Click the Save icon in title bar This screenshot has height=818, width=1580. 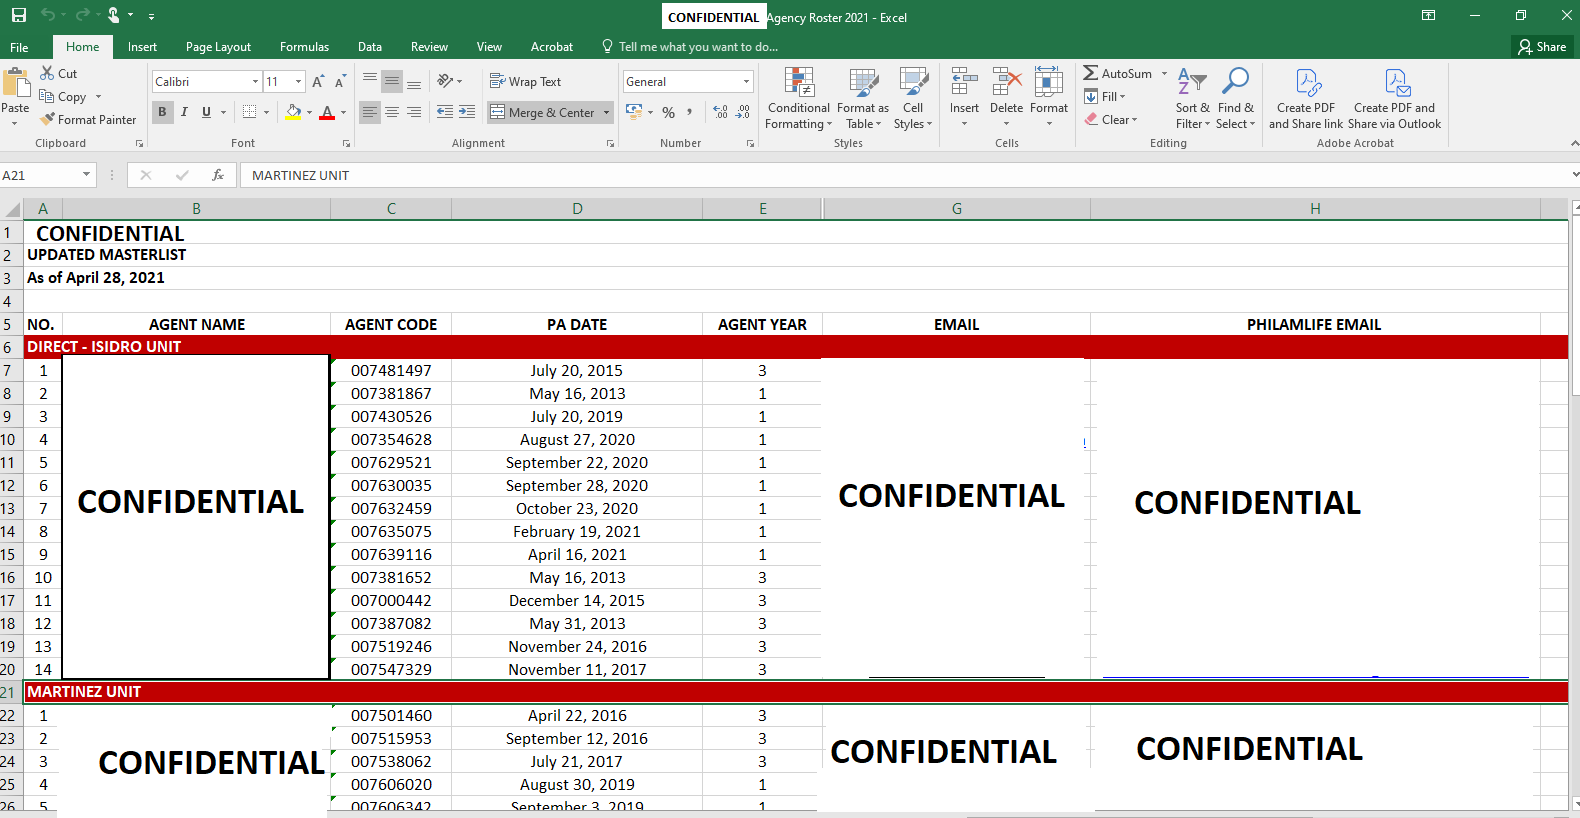[19, 15]
